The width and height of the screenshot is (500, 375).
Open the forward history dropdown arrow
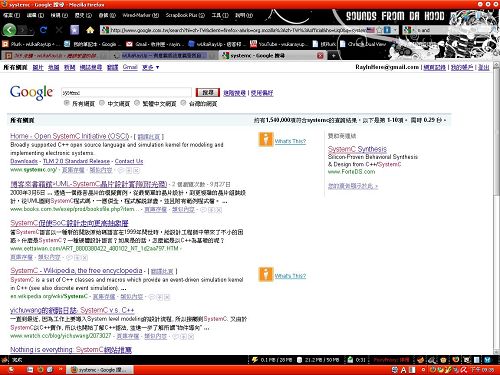[31, 31]
